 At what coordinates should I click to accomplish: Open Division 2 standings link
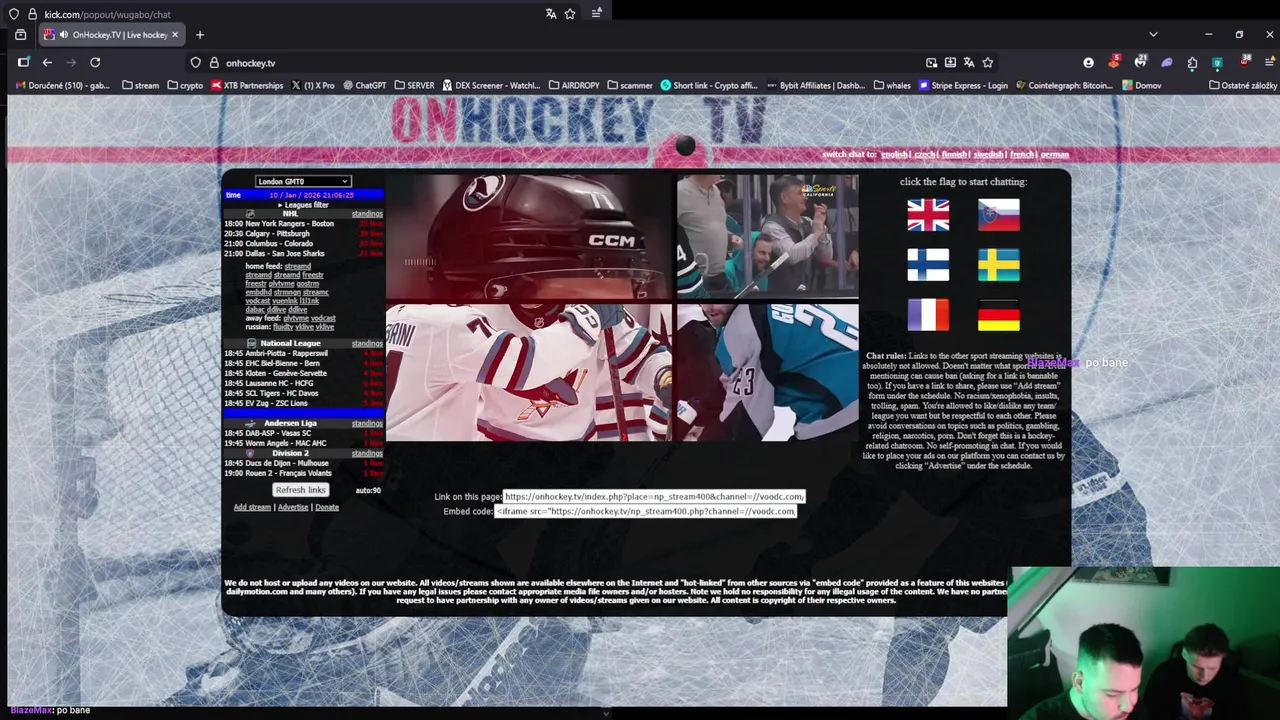(367, 453)
